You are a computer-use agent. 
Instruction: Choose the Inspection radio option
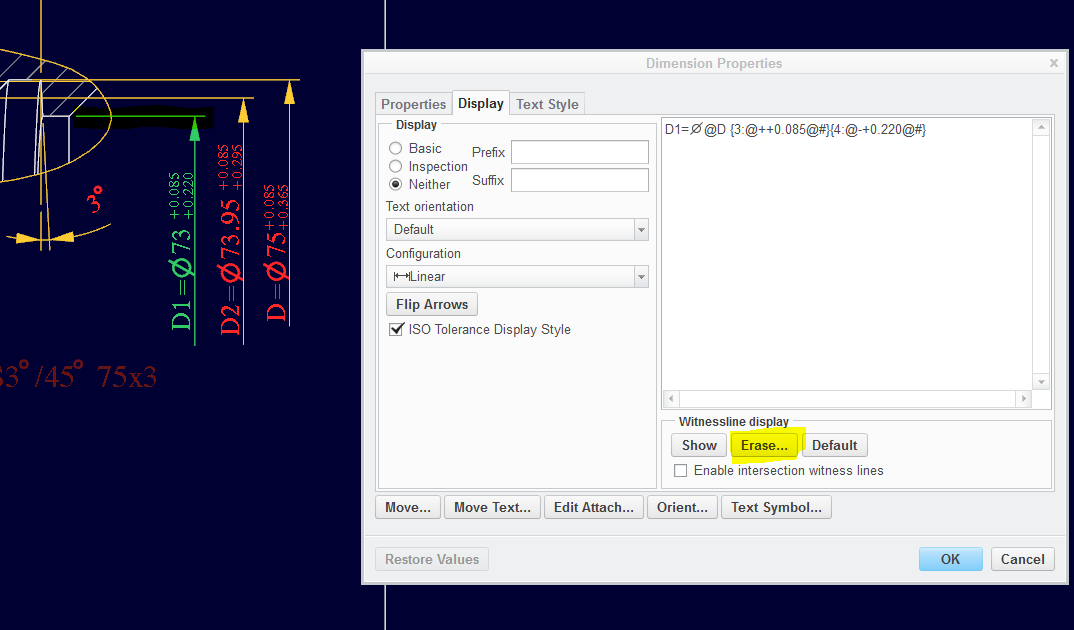pos(395,166)
